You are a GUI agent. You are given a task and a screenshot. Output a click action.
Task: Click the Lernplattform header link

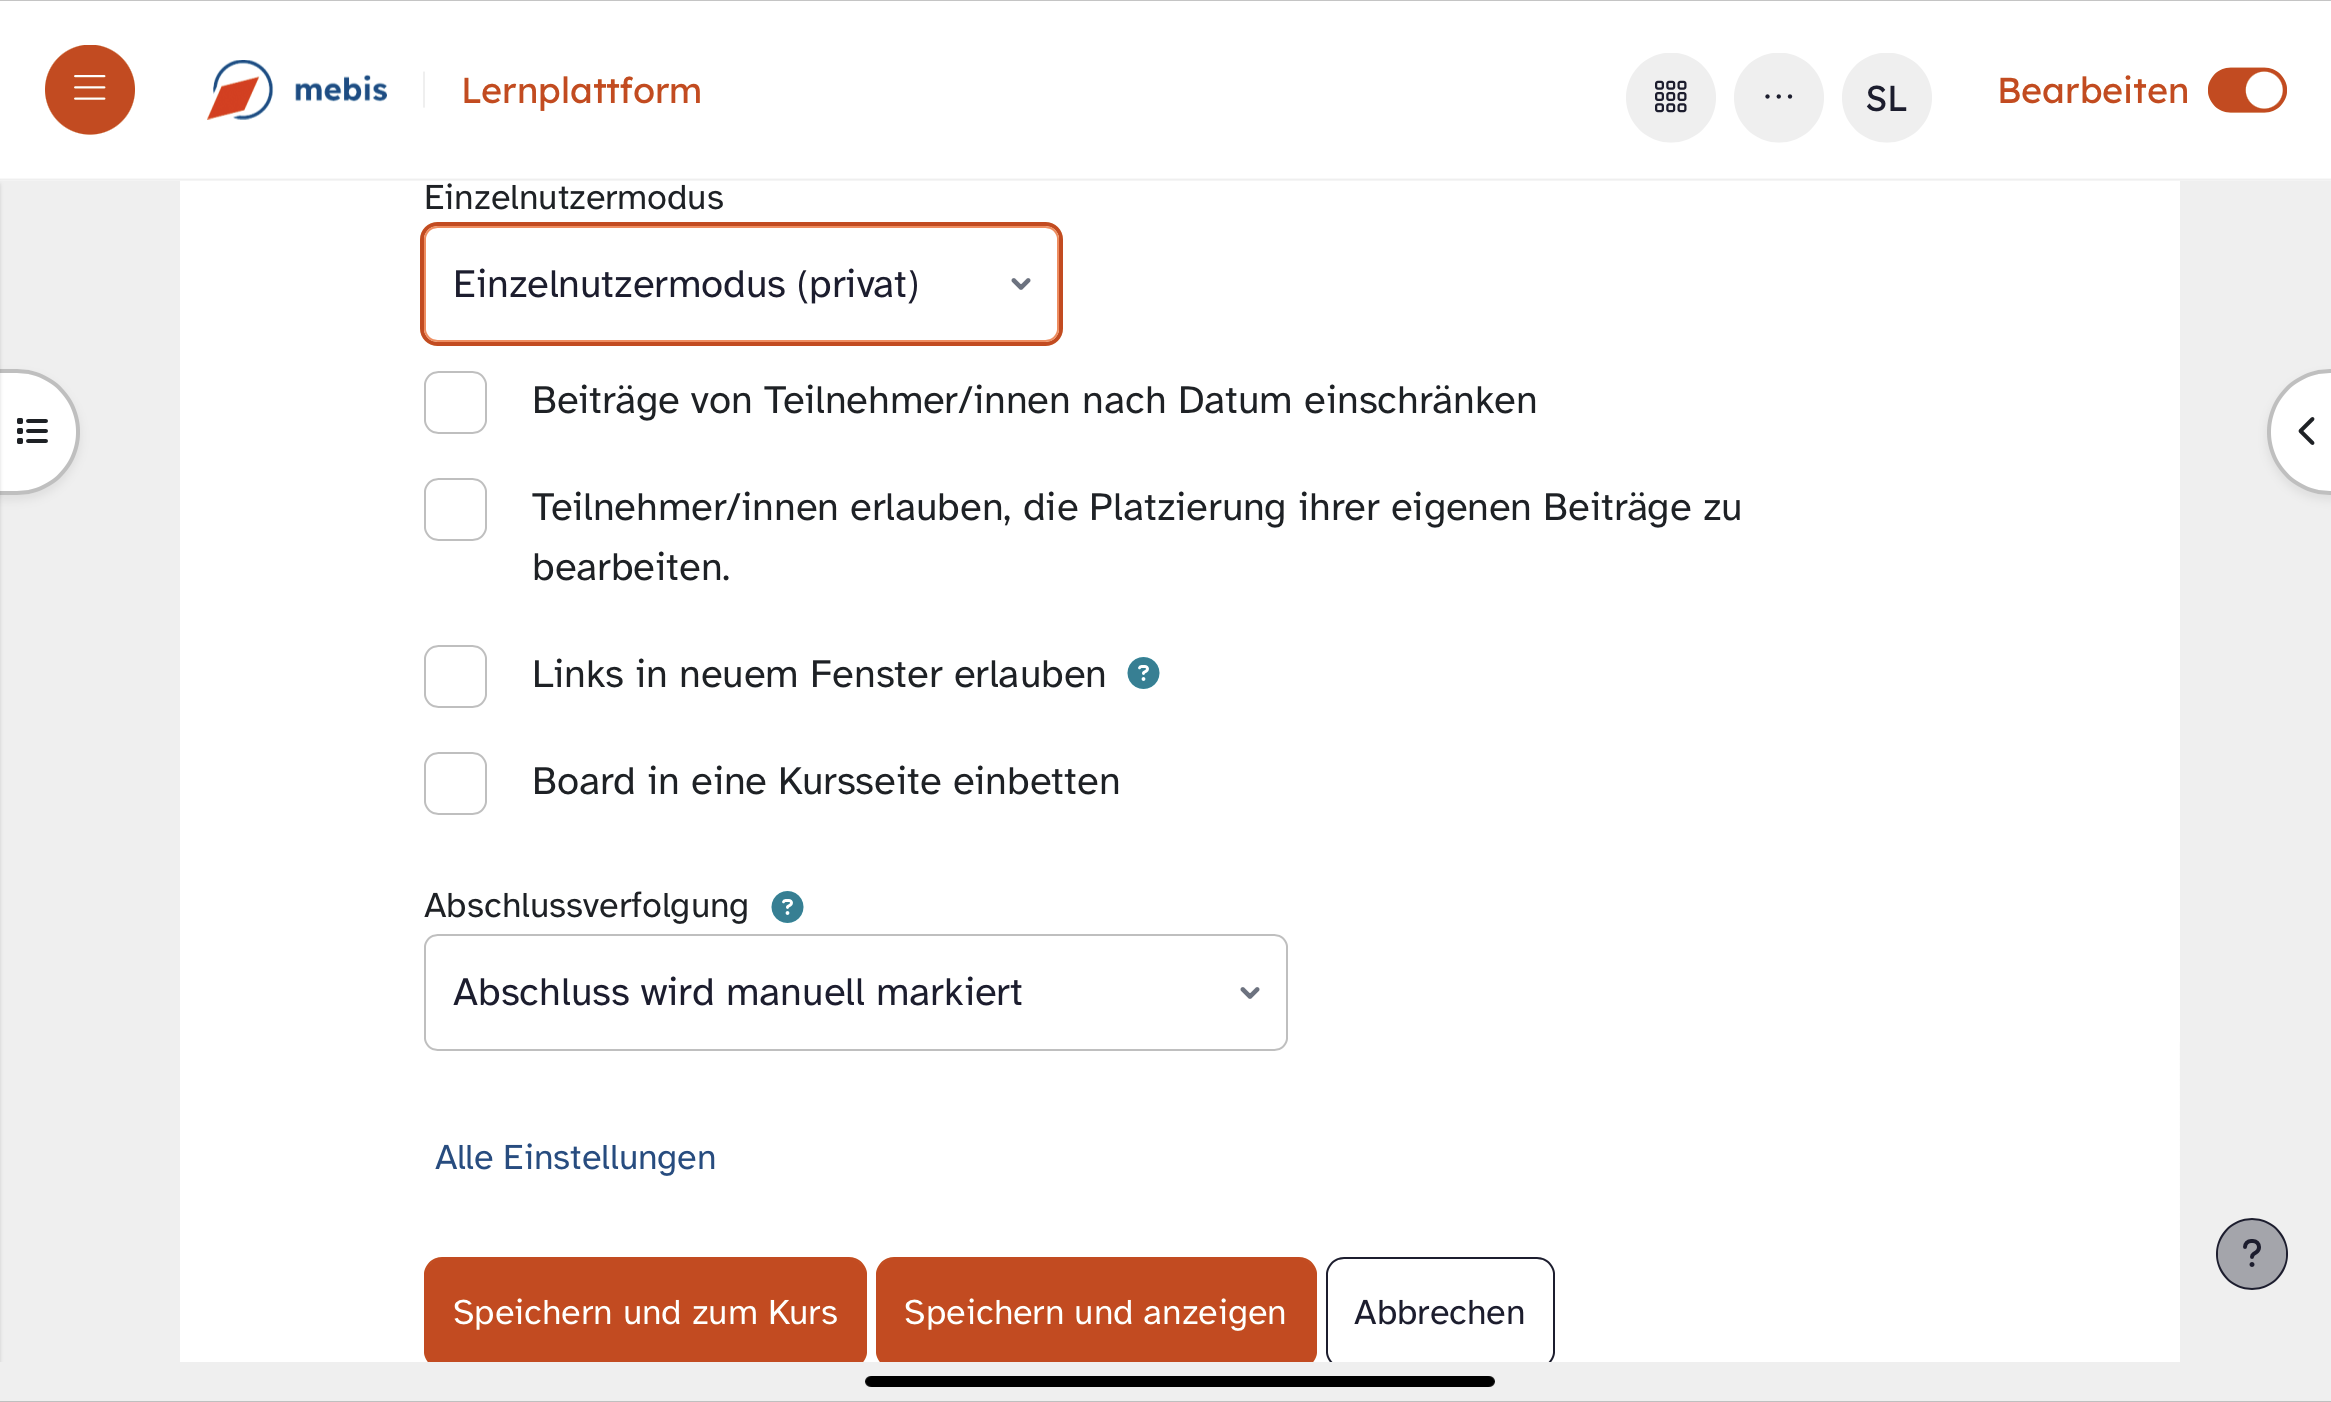[581, 91]
